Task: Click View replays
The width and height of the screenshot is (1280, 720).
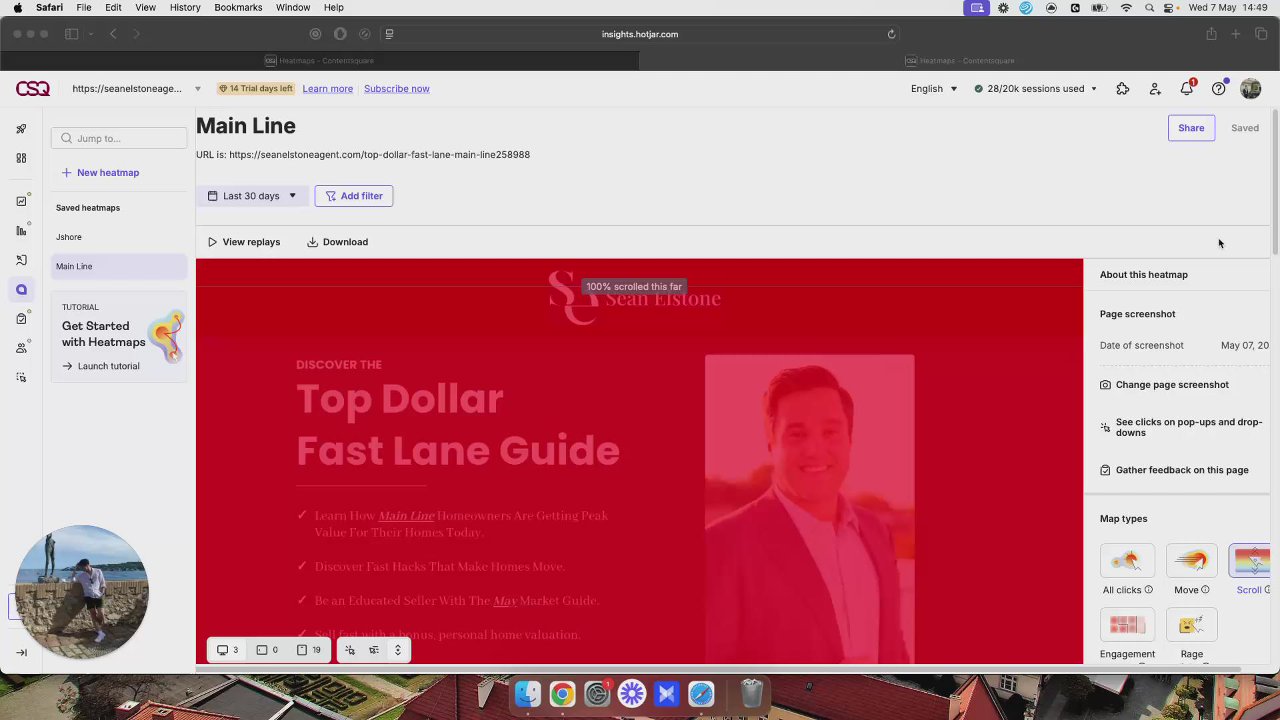Action: coord(244,242)
